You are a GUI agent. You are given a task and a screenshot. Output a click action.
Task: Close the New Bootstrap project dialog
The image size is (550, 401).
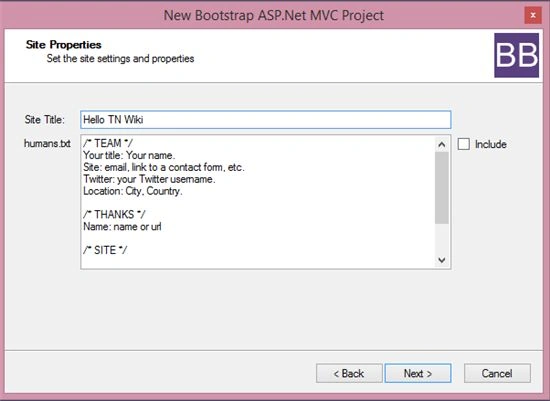pyautogui.click(x=533, y=15)
